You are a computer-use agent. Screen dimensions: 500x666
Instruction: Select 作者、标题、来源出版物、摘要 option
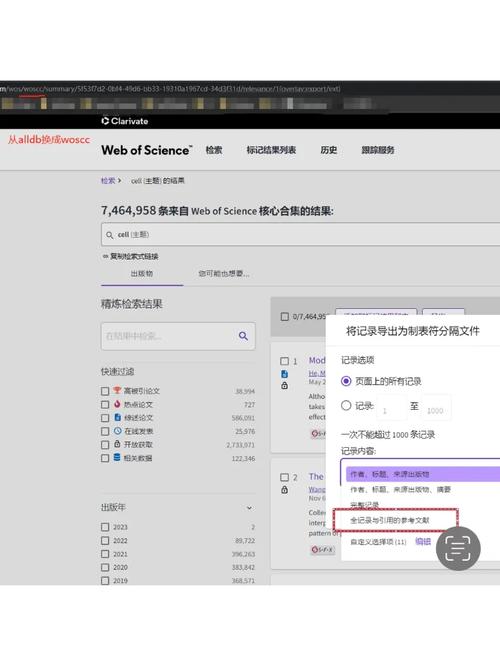(x=400, y=490)
